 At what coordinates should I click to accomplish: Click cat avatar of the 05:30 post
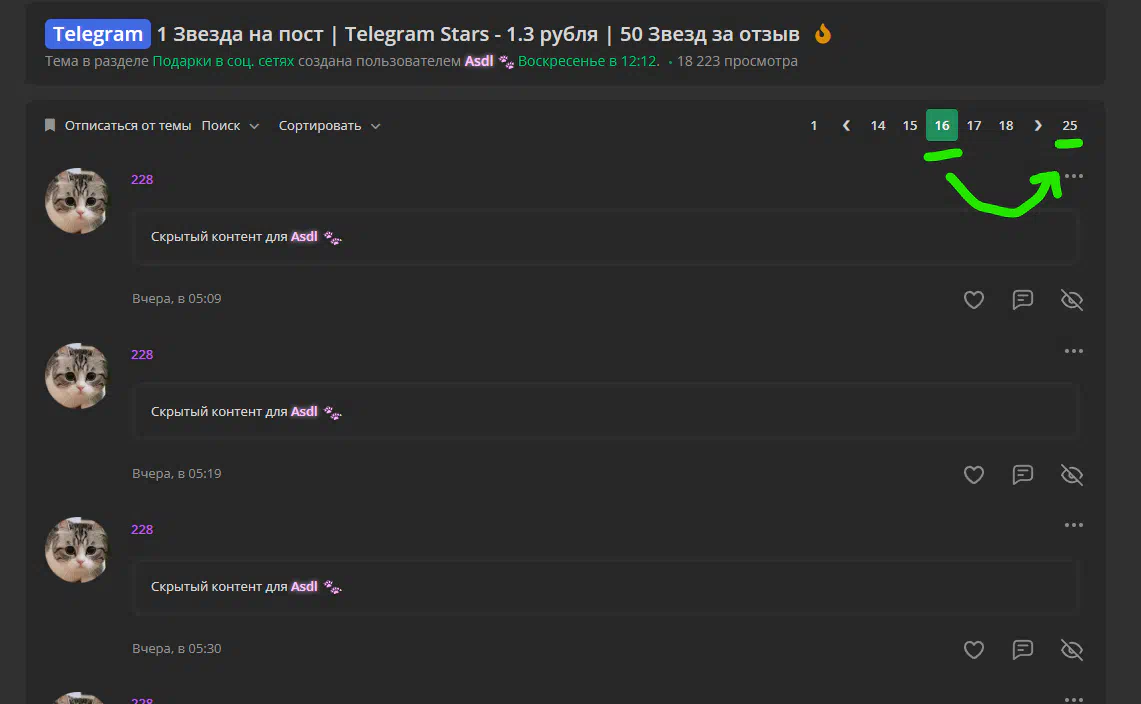pyautogui.click(x=76, y=550)
